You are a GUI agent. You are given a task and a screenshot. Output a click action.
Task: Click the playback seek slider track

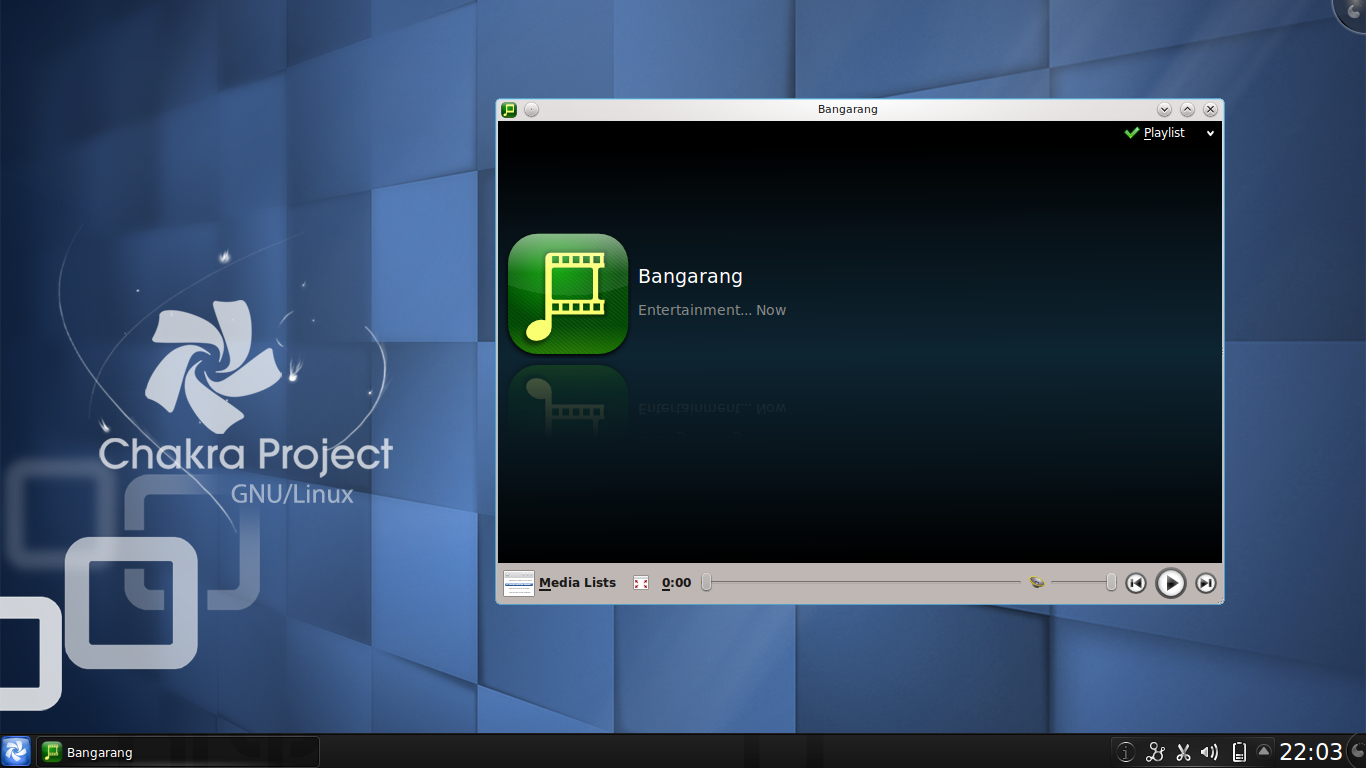(861, 582)
